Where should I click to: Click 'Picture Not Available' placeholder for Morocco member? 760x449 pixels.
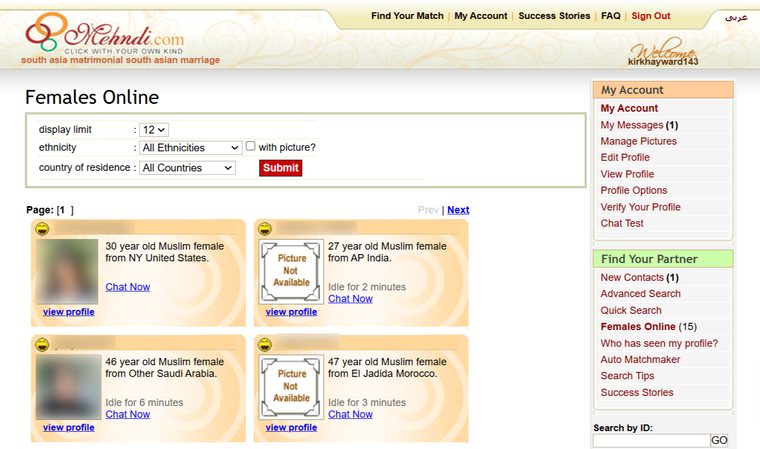(x=291, y=386)
